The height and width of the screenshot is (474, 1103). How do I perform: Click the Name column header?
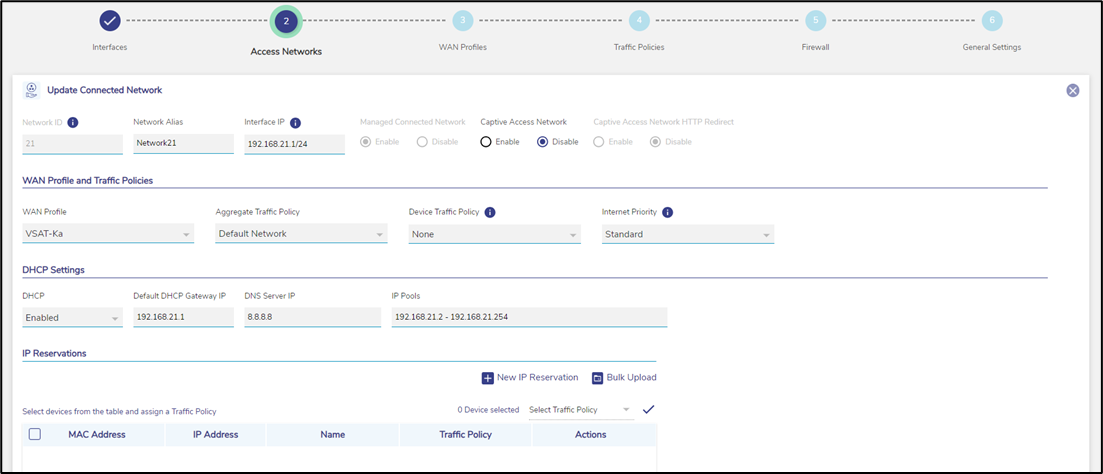332,435
